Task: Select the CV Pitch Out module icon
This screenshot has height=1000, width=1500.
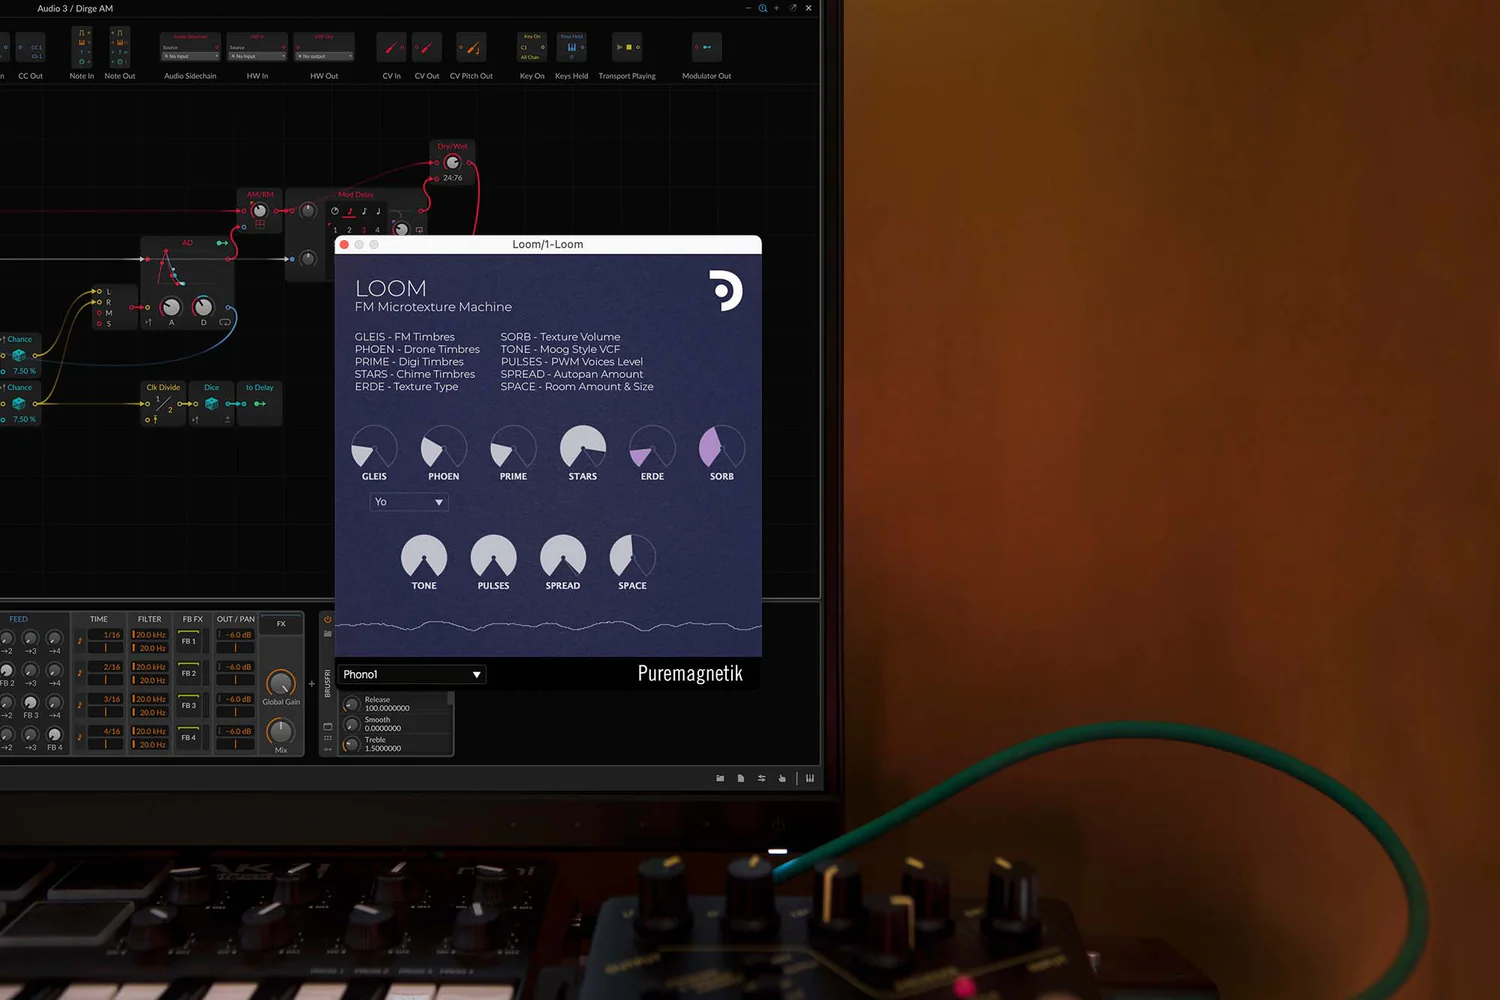Action: click(x=471, y=47)
